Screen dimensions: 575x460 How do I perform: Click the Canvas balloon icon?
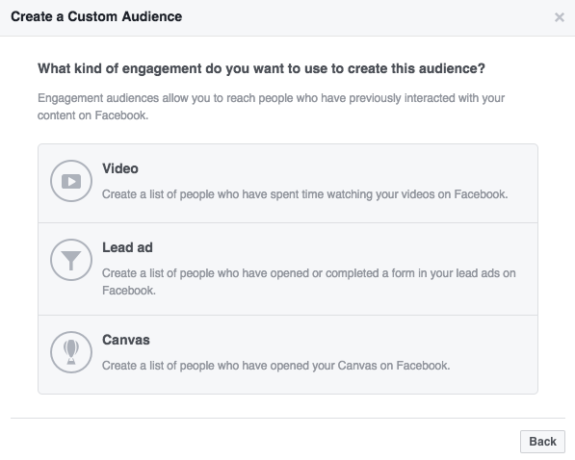(71, 352)
